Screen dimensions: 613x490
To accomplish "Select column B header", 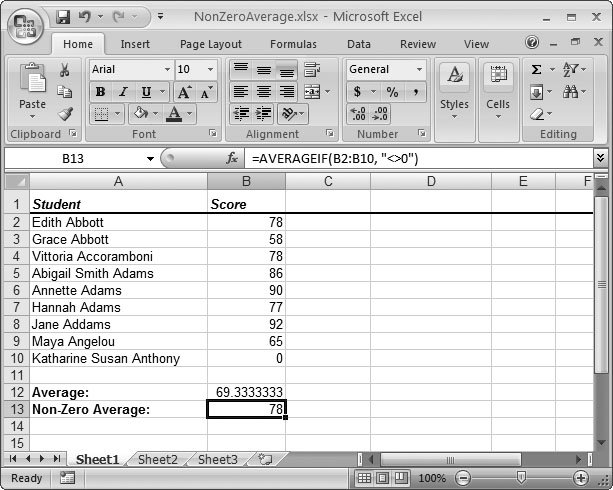I will [x=246, y=181].
